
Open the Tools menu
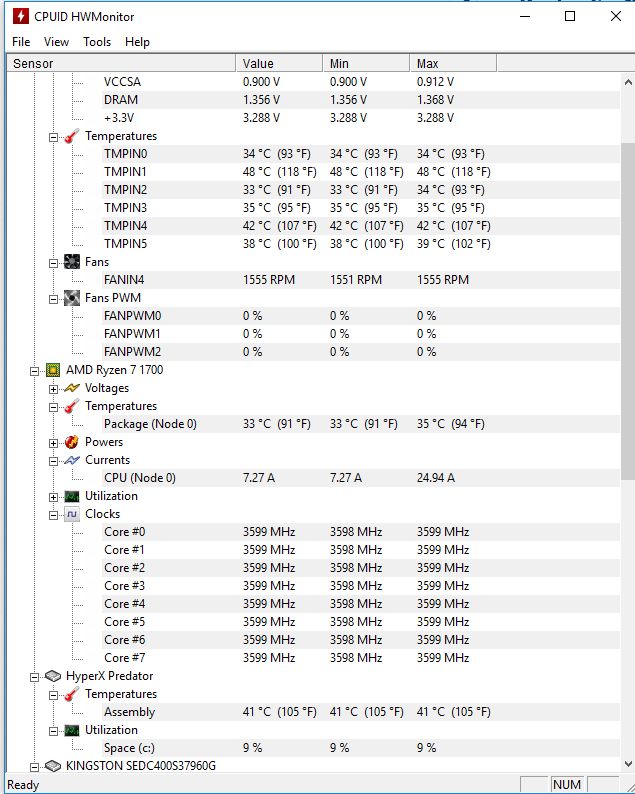pos(97,42)
